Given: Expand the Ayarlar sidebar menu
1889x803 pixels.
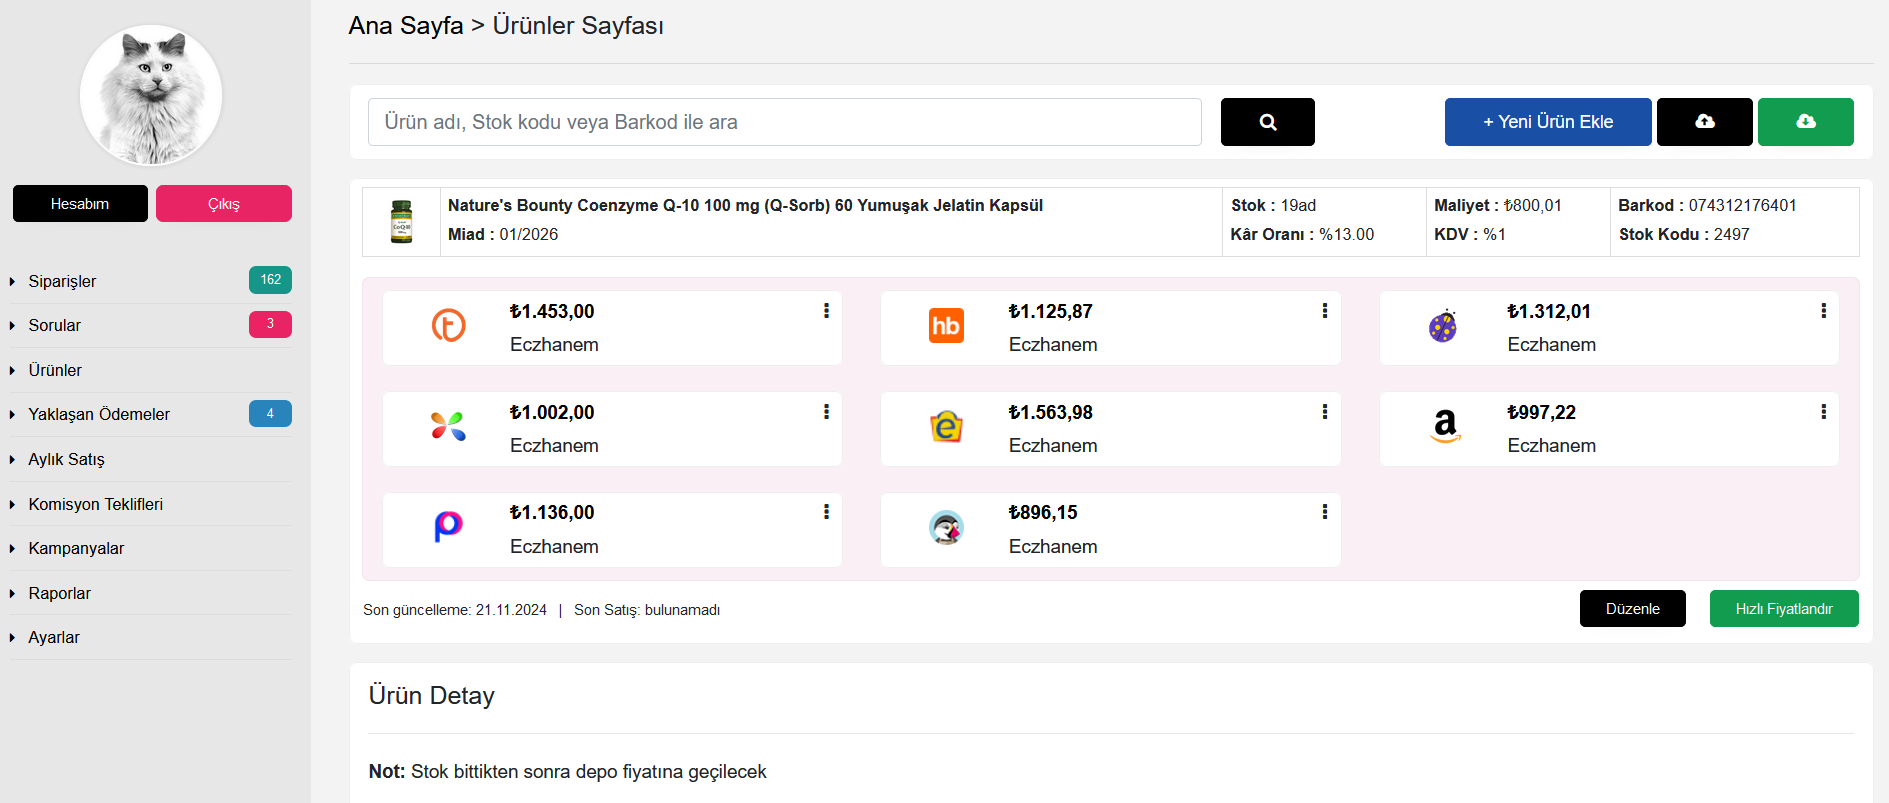Looking at the screenshot, I should (x=54, y=638).
